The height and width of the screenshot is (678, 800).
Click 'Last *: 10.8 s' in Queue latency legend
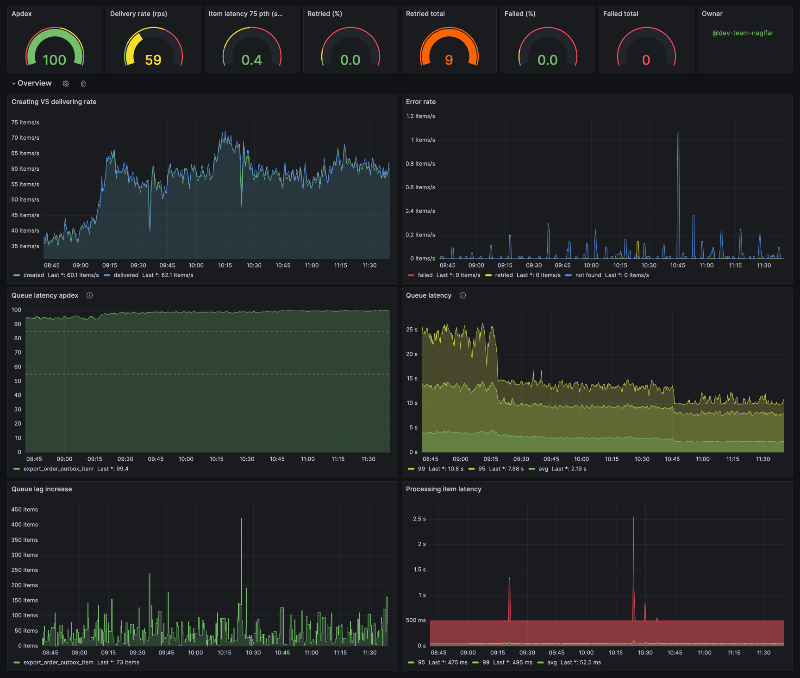click(x=446, y=469)
